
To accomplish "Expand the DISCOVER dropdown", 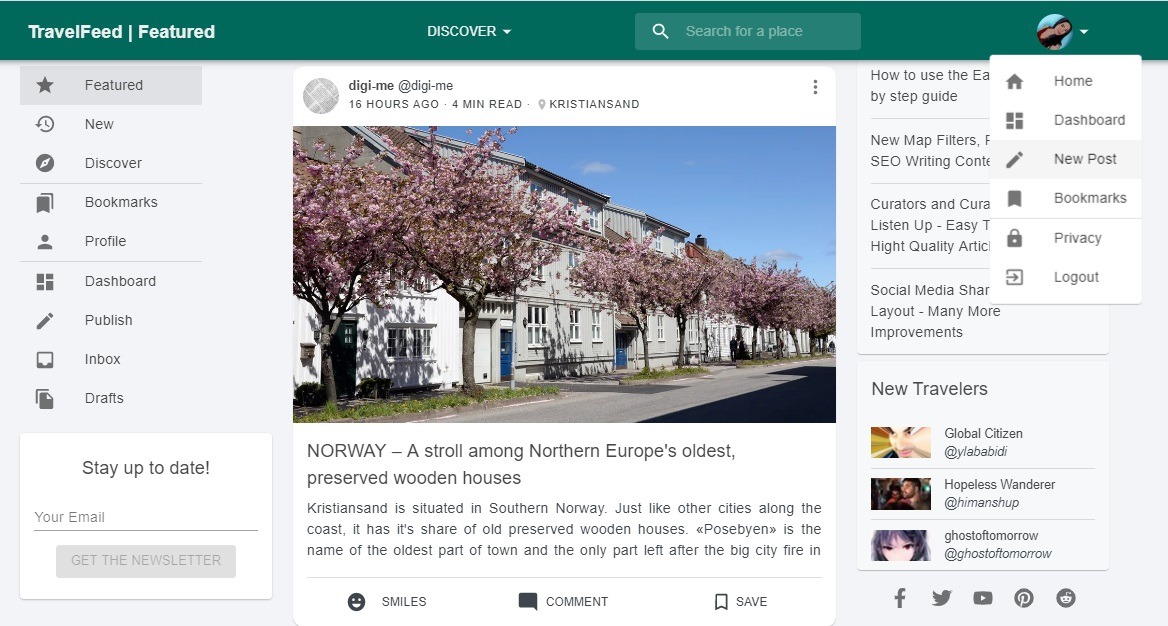I will [469, 31].
